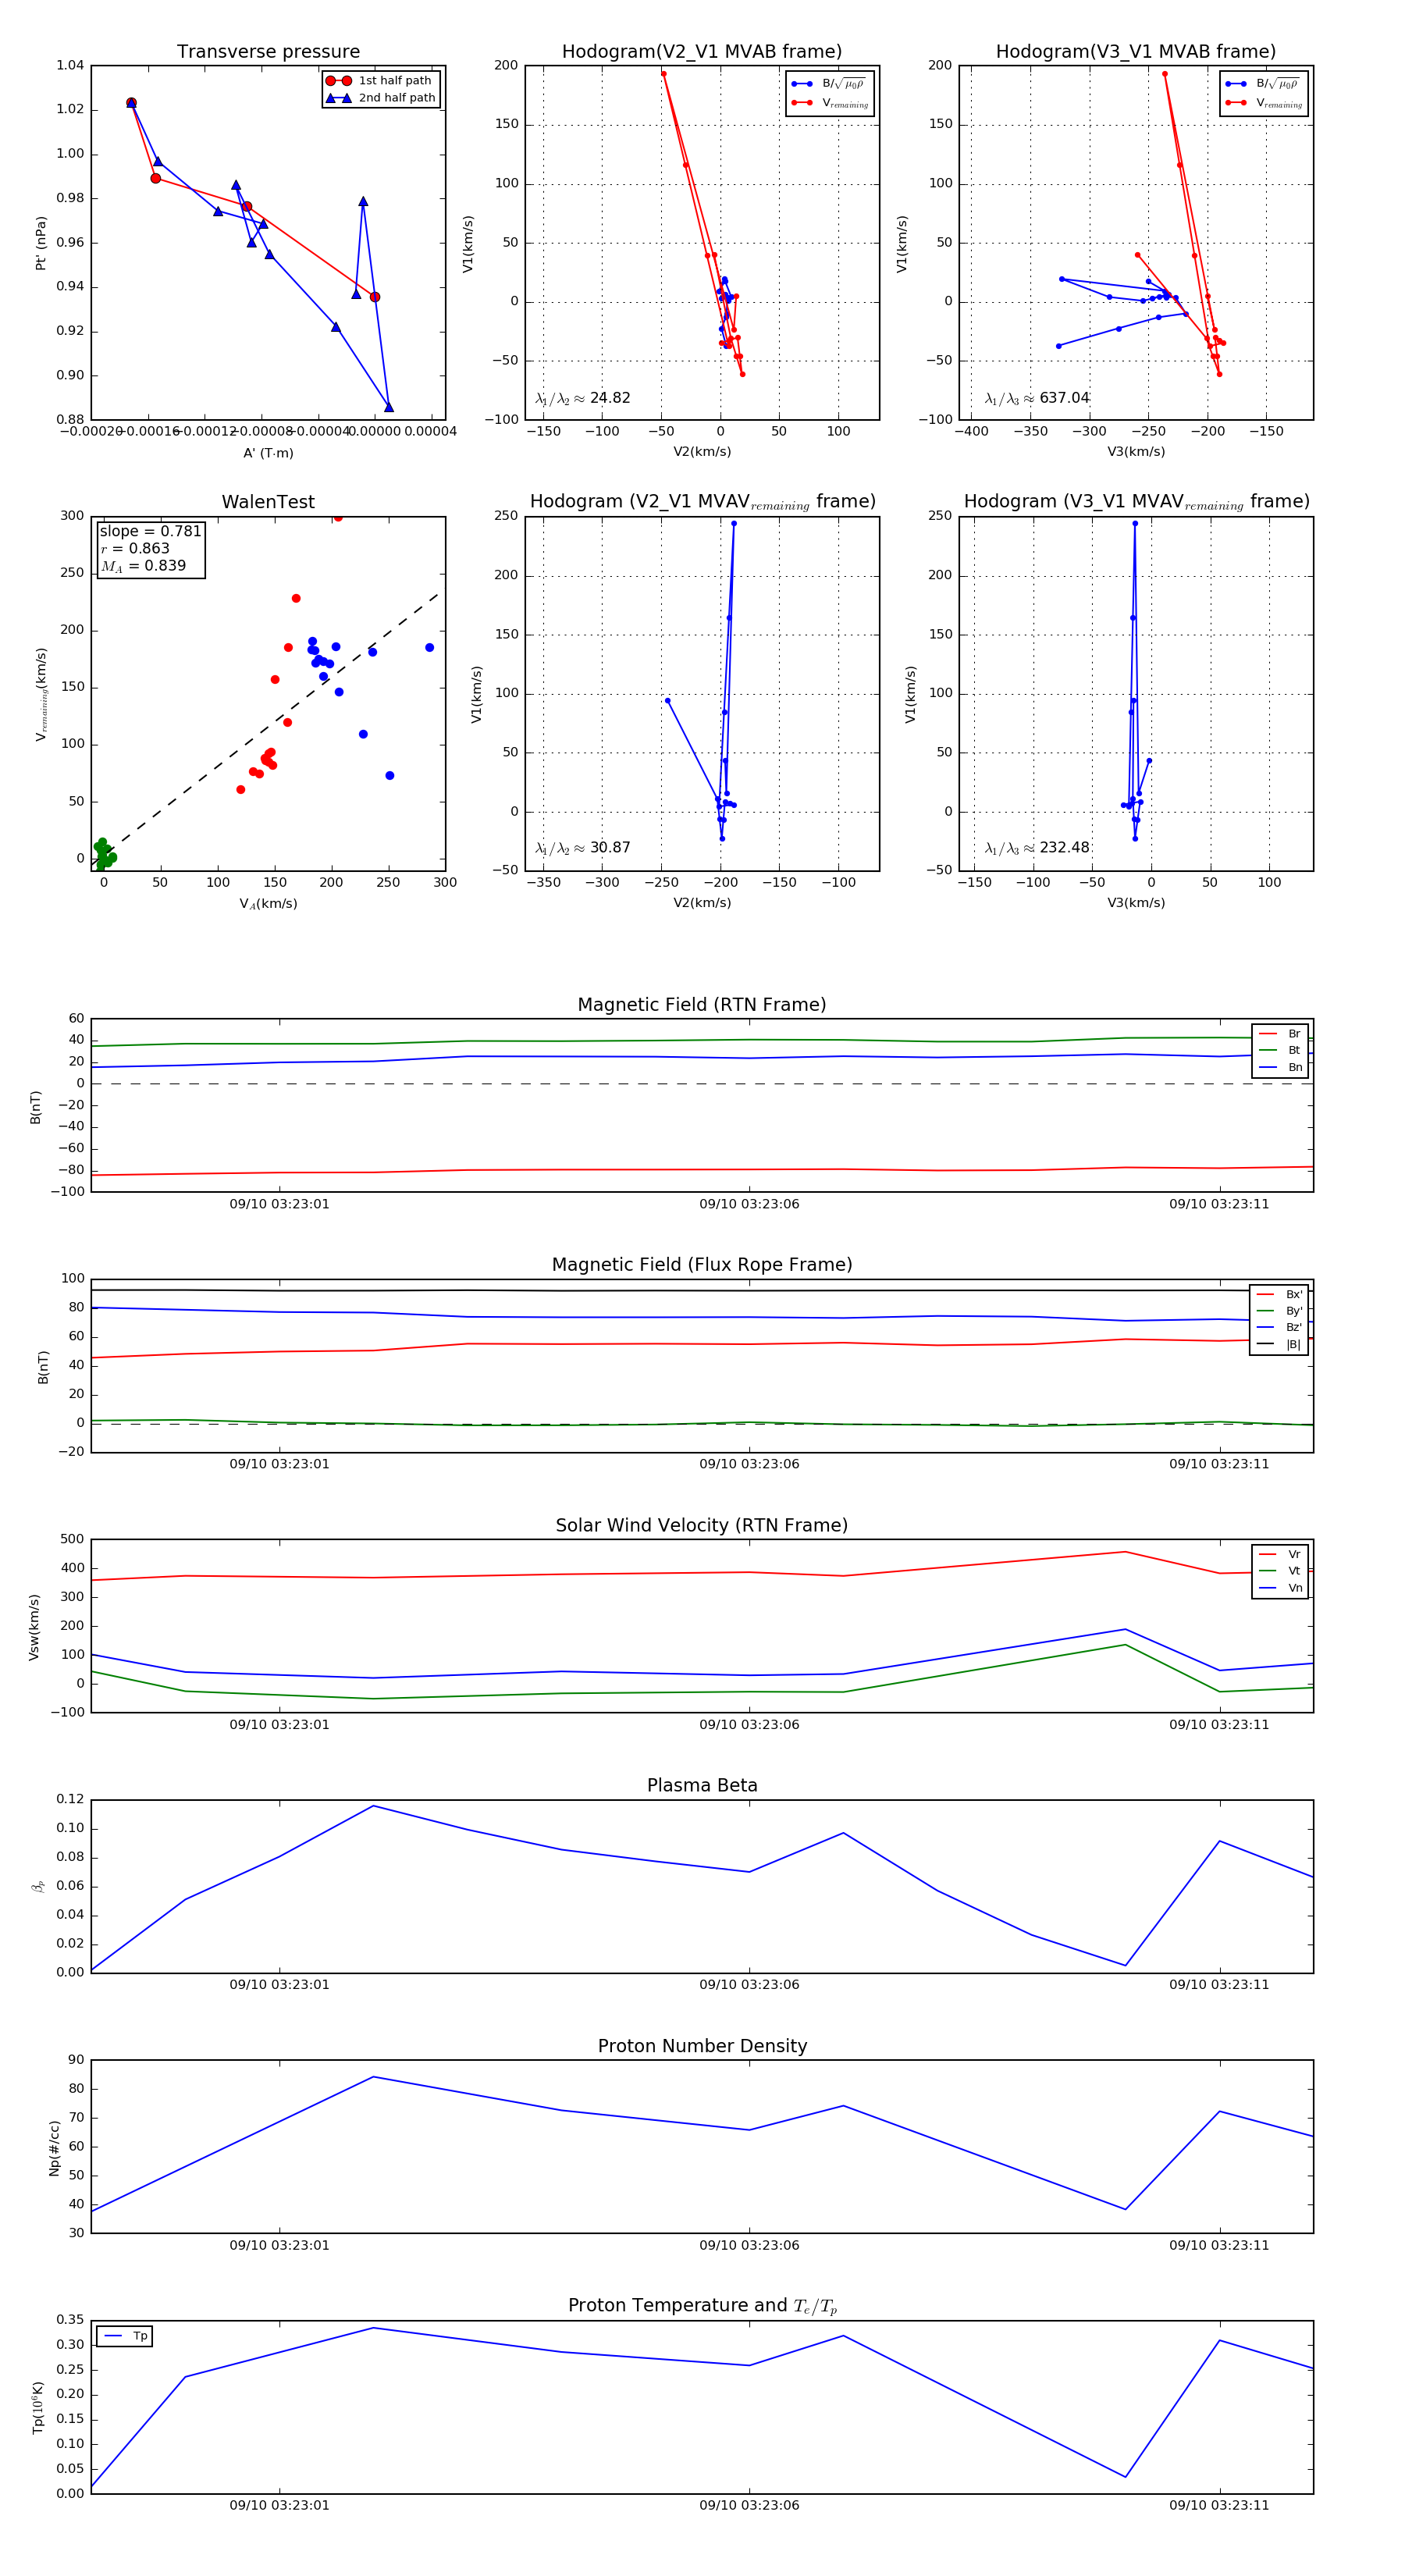The image size is (1405, 2576).
Task: Select the "Br" legend entry
Action: (1280, 1034)
